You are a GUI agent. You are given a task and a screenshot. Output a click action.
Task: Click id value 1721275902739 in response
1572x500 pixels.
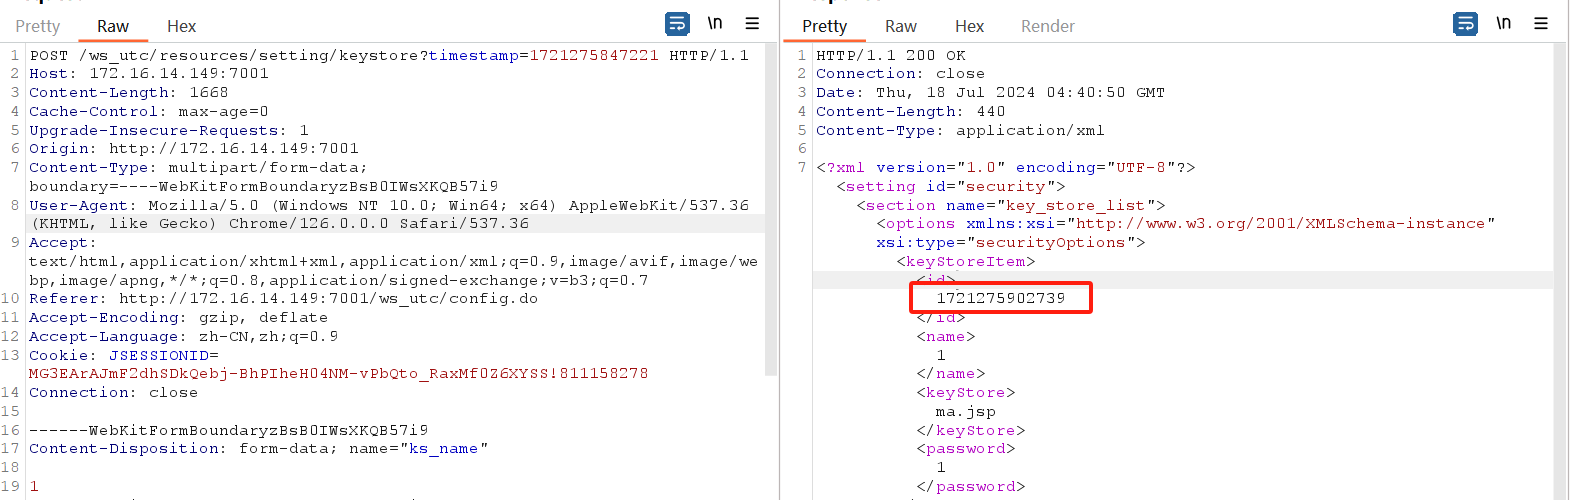tap(1001, 298)
